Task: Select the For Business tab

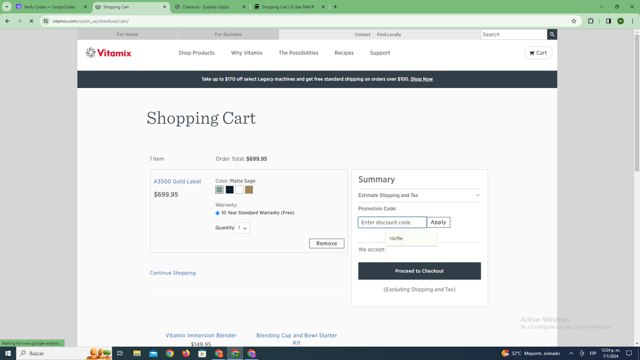Action: coord(228,34)
